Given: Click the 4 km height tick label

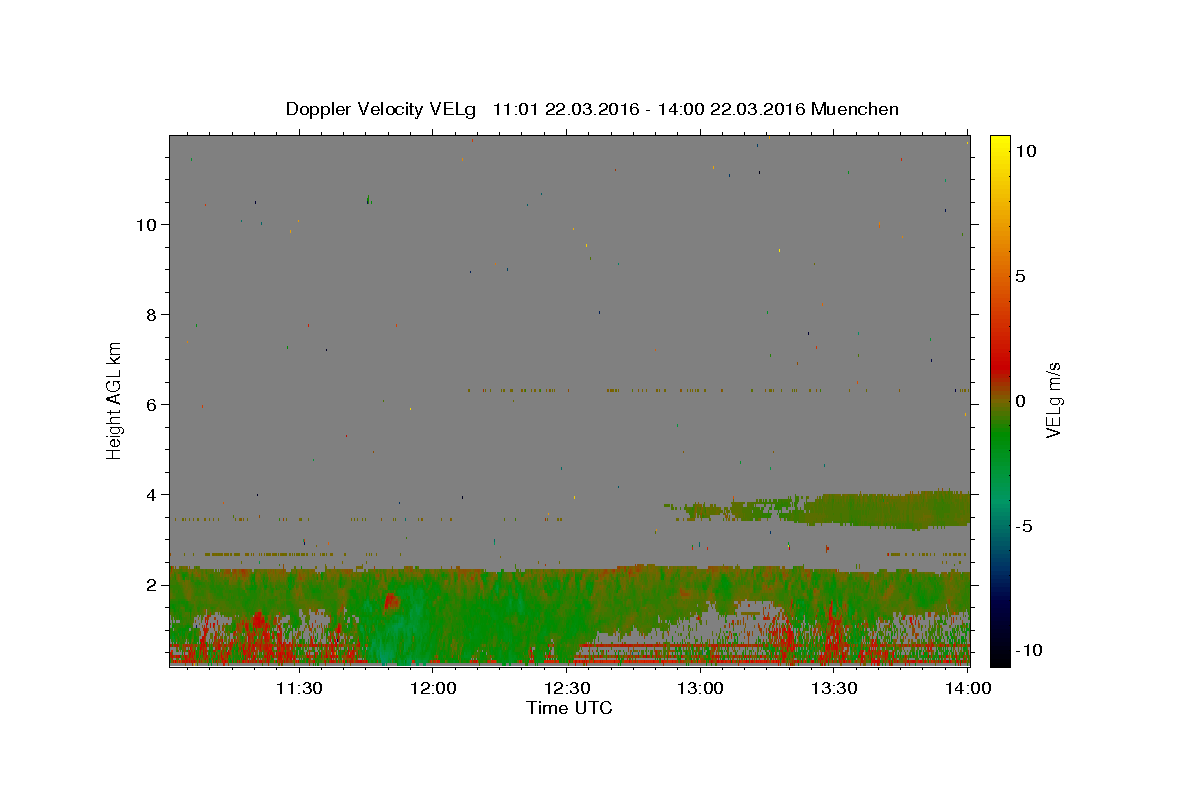Looking at the screenshot, I should click(150, 494).
